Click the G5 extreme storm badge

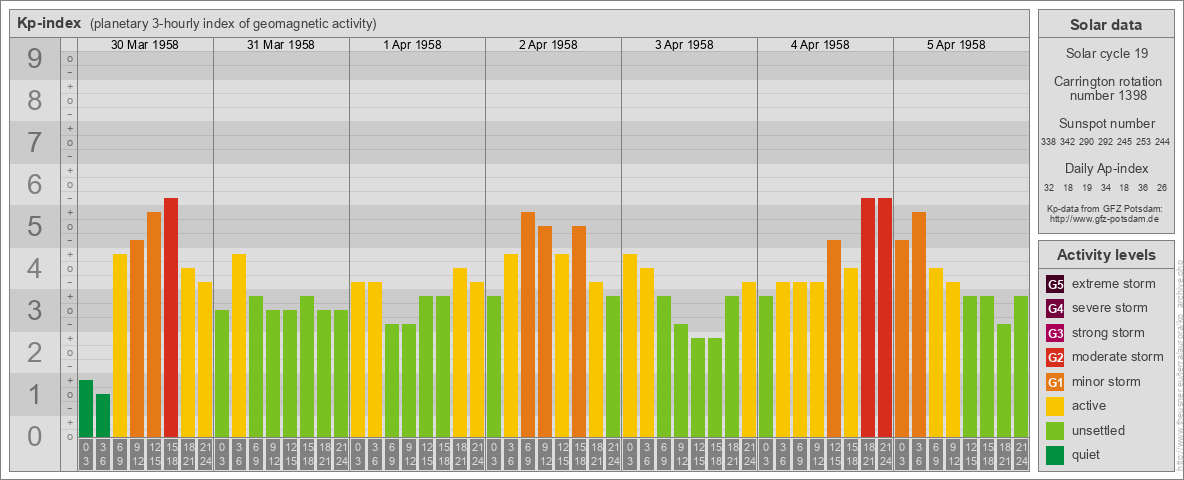pyautogui.click(x=1055, y=284)
